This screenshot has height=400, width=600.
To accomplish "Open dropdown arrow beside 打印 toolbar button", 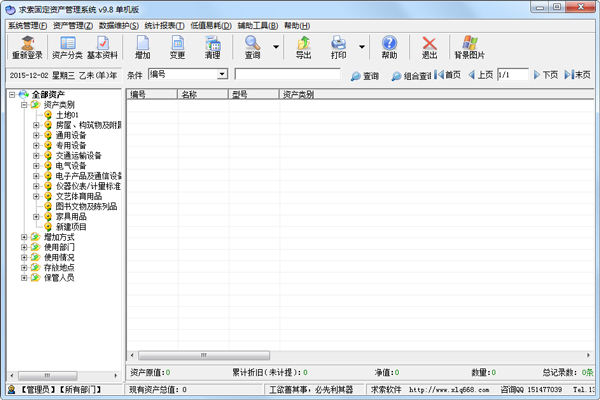I will pos(361,47).
